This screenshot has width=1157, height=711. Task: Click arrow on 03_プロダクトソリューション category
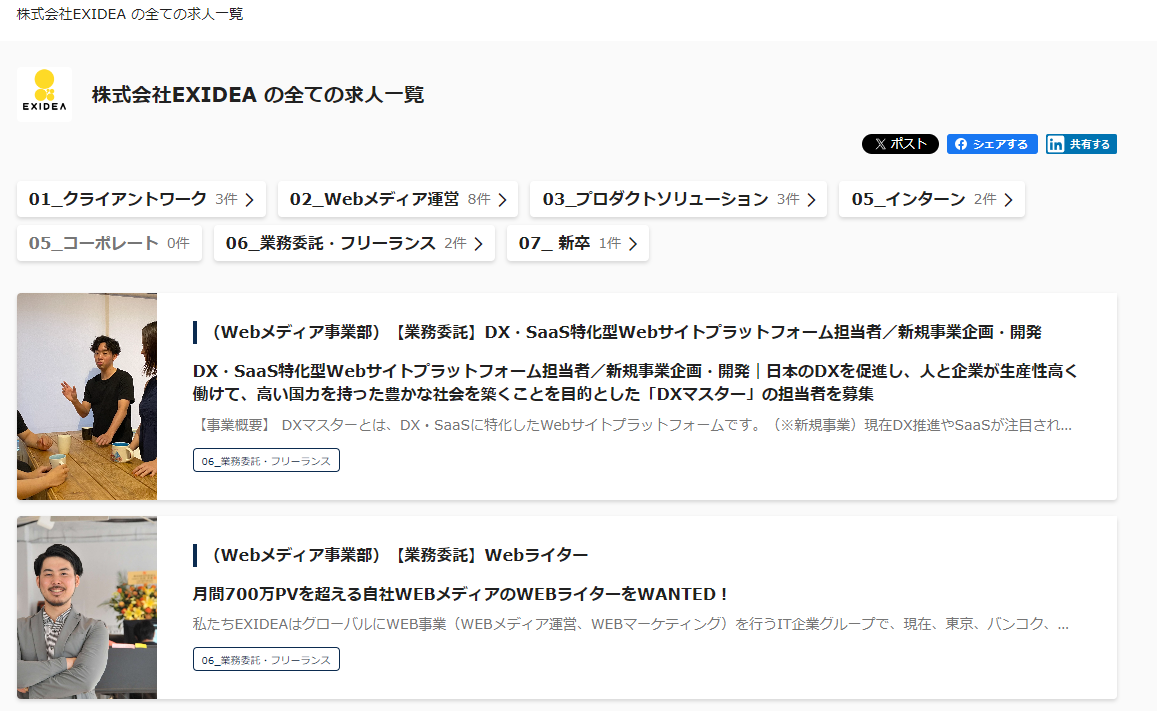point(811,200)
